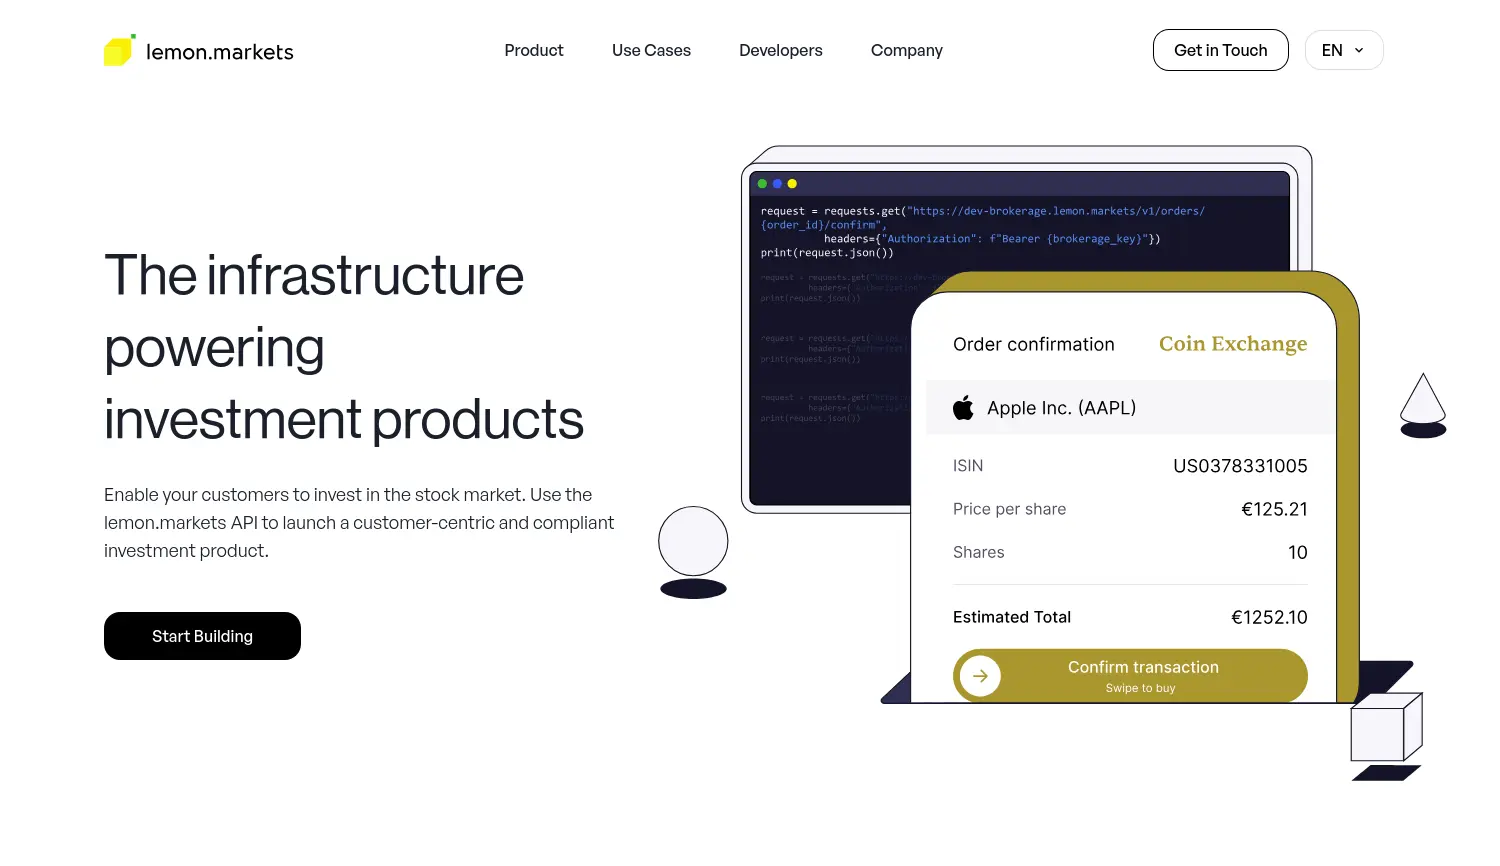Click the white sphere shape decoration
The height and width of the screenshot is (866, 1500).
(693, 541)
